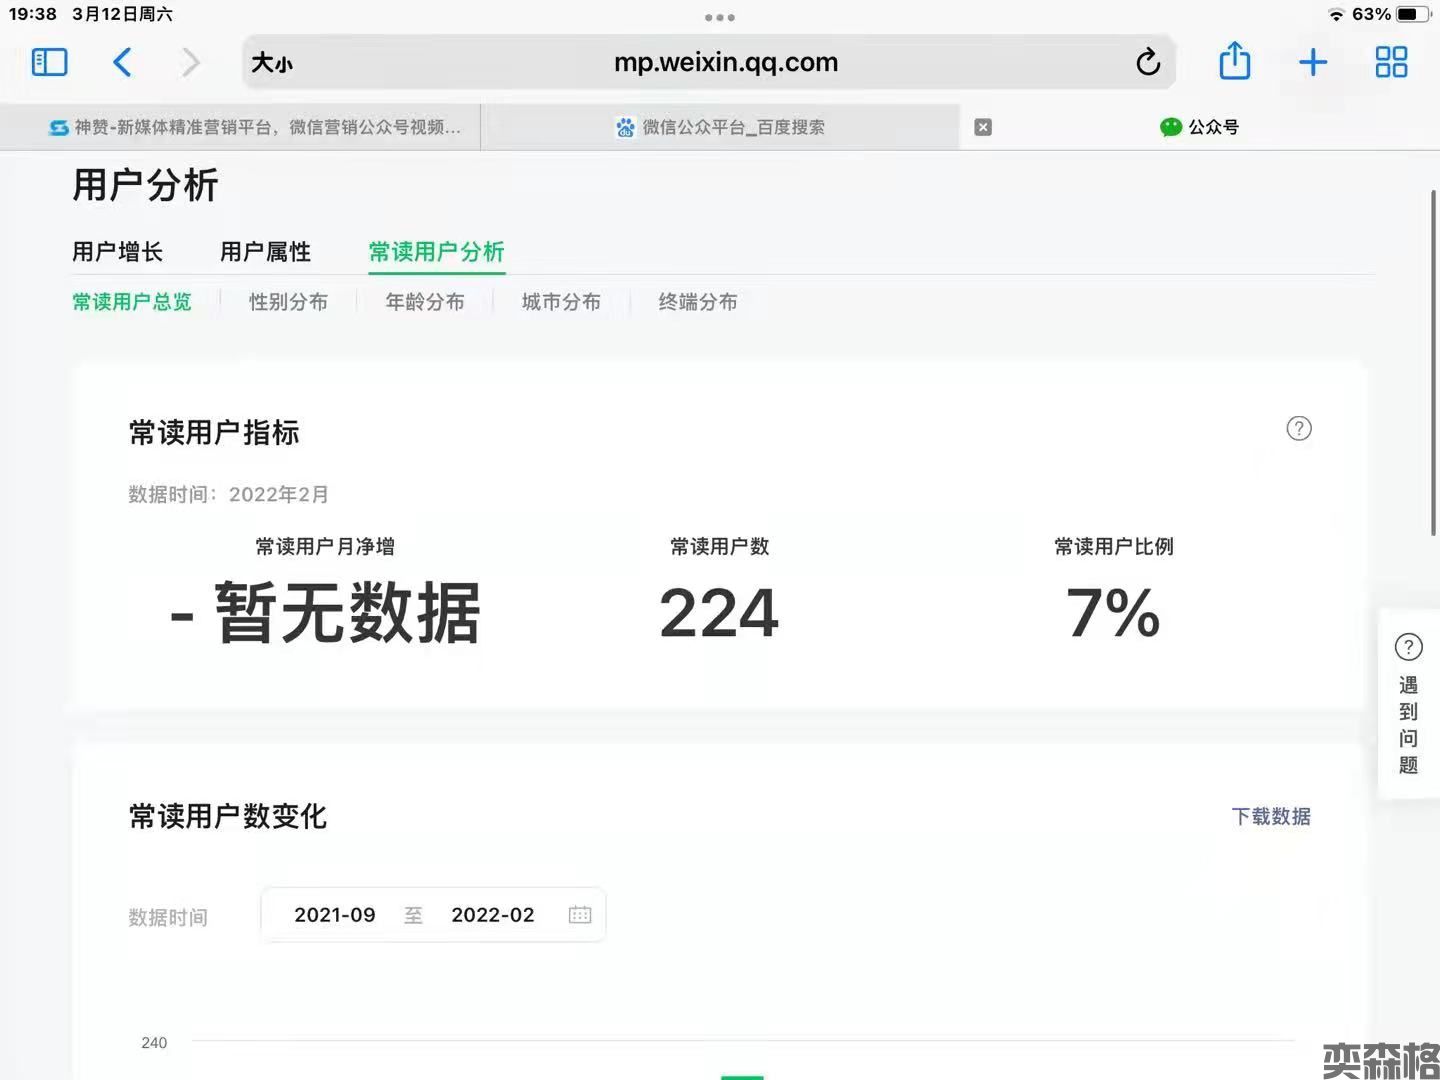Reload the mp.weixin.qq.com page

pyautogui.click(x=1148, y=63)
